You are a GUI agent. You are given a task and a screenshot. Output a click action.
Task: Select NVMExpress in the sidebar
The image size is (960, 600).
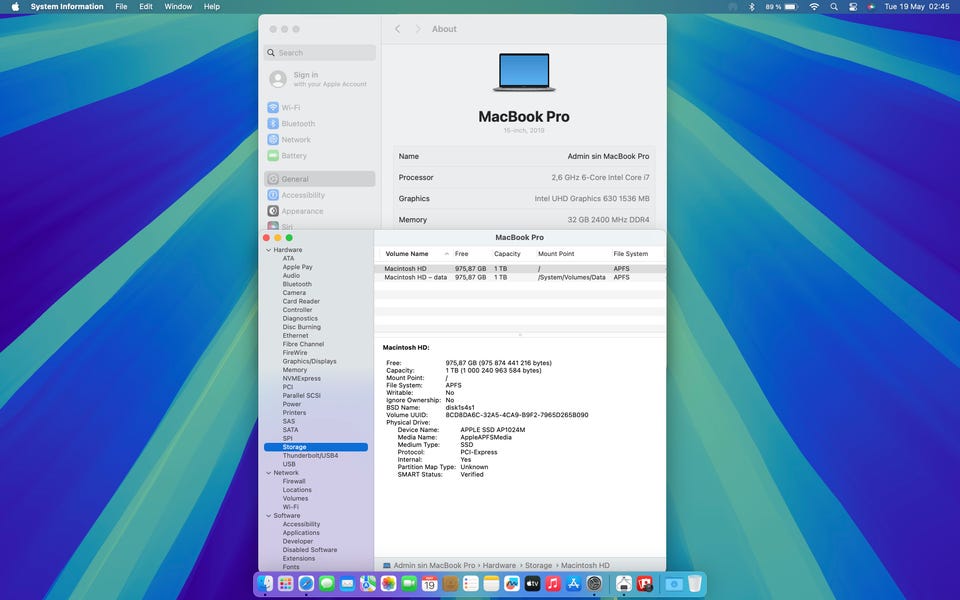(301, 378)
